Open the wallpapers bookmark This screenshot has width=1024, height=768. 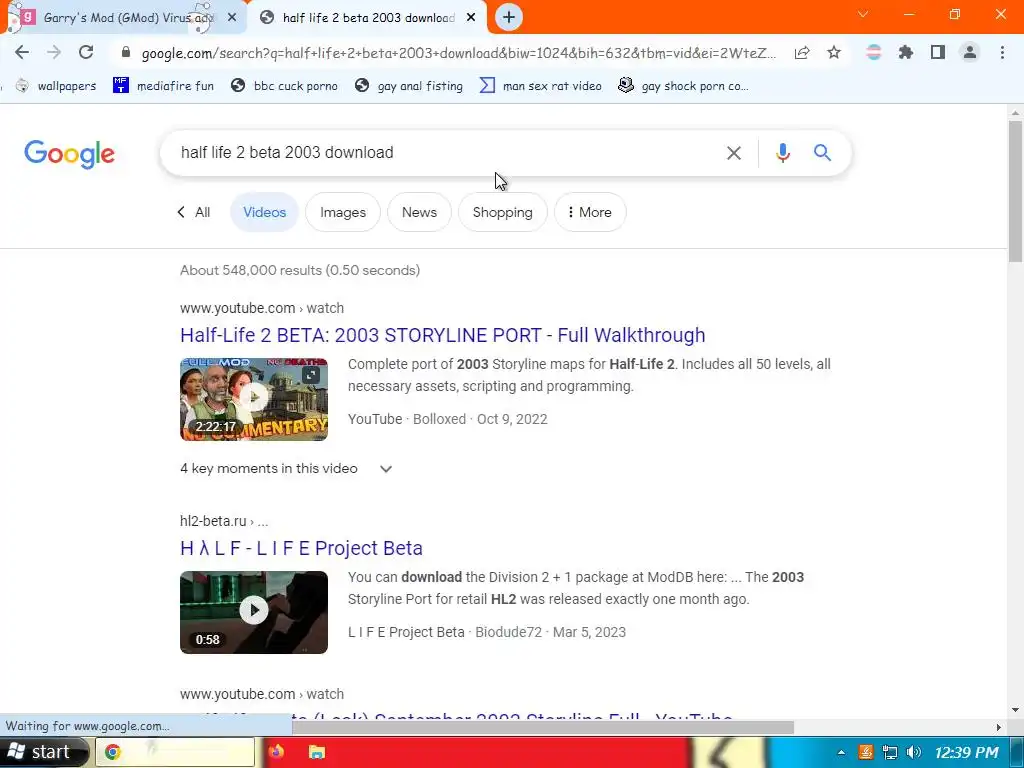pyautogui.click(x=56, y=86)
